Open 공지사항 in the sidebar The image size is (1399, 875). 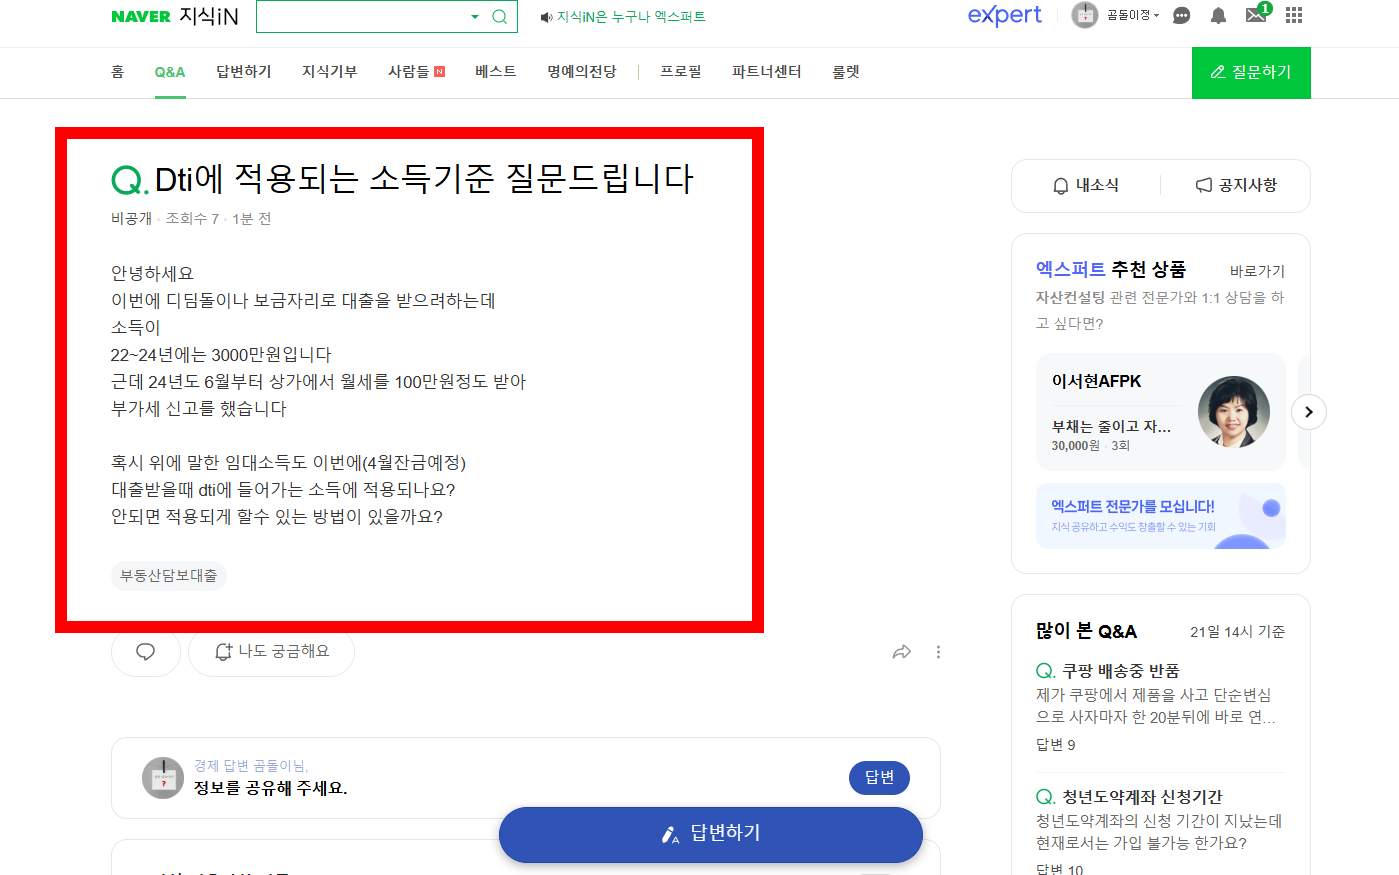[1236, 186]
